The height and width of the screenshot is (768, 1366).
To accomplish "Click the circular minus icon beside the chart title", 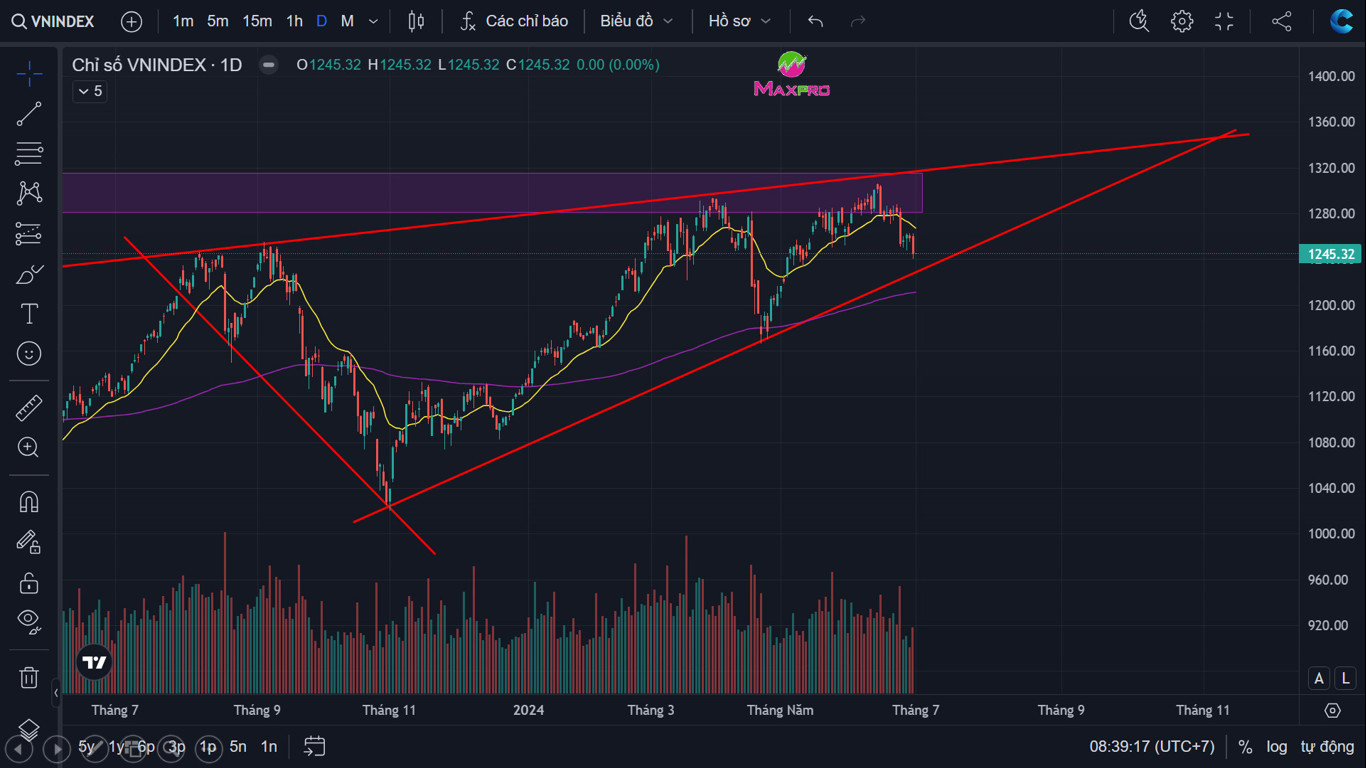I will [268, 65].
